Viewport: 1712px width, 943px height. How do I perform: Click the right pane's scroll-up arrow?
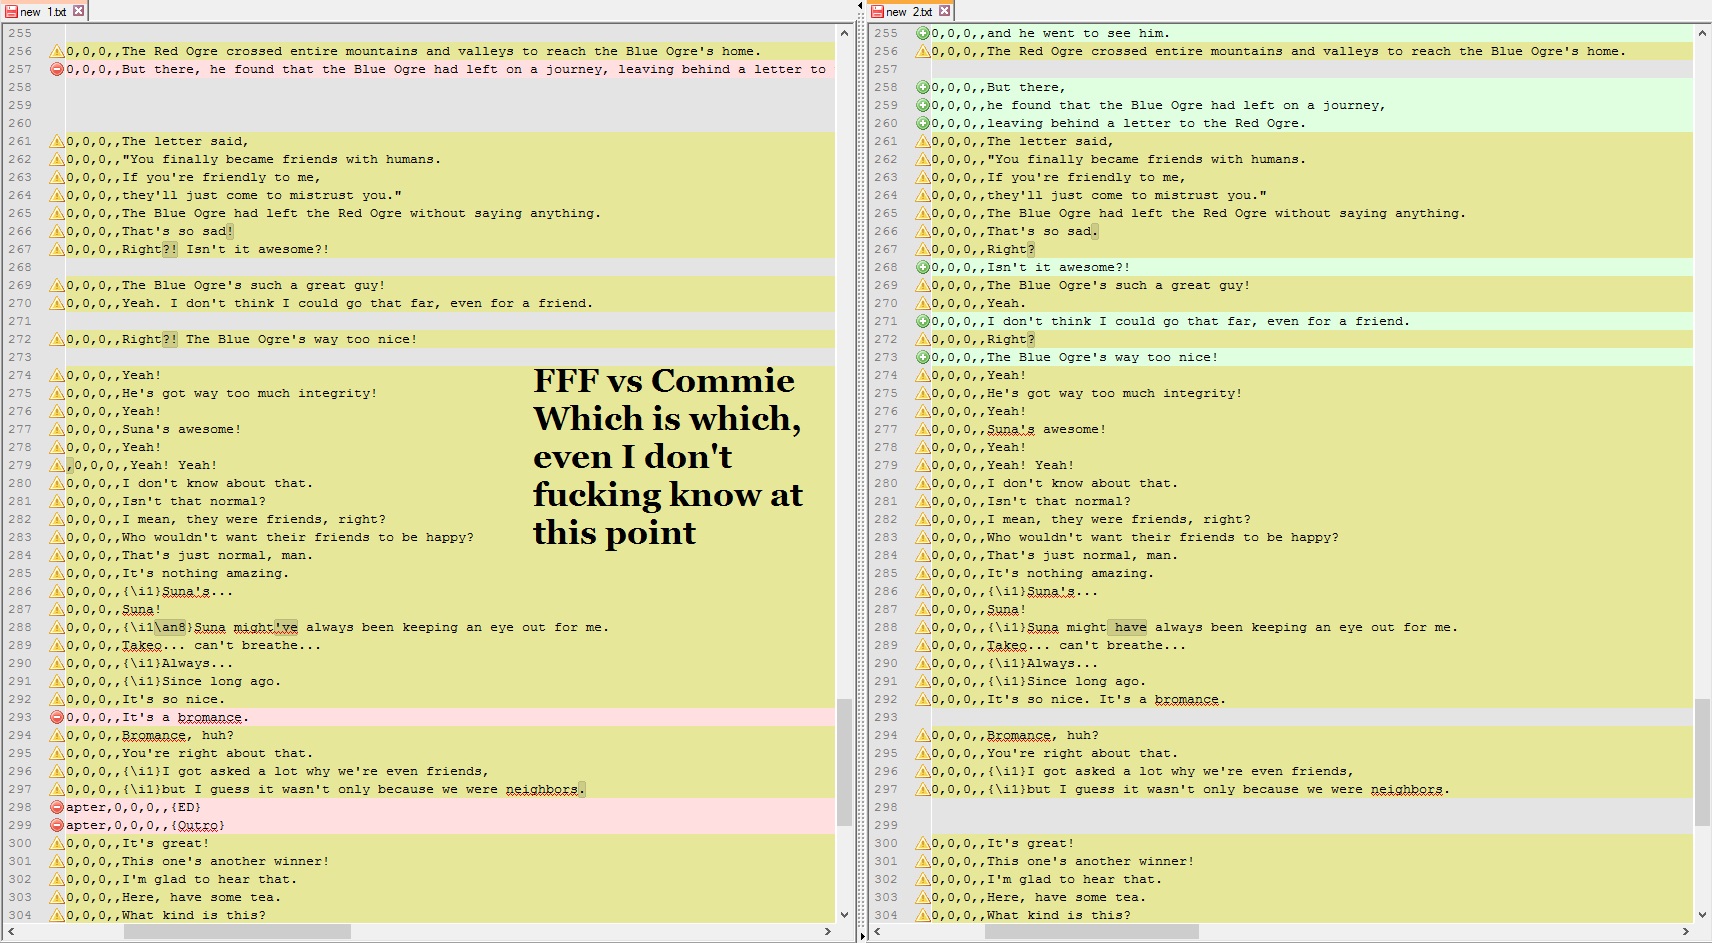[x=1703, y=33]
